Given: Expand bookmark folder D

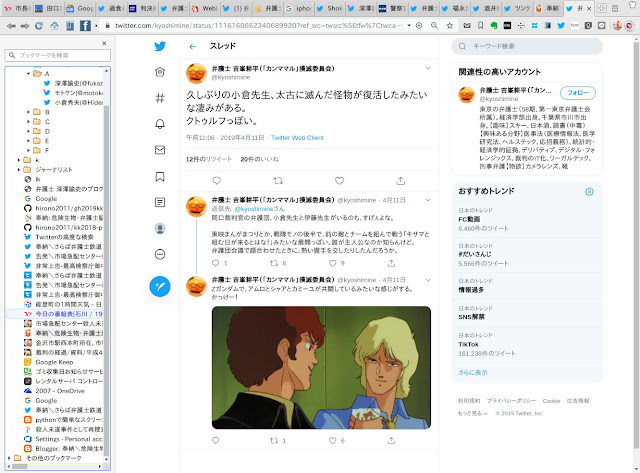Looking at the screenshot, I should point(28,131).
